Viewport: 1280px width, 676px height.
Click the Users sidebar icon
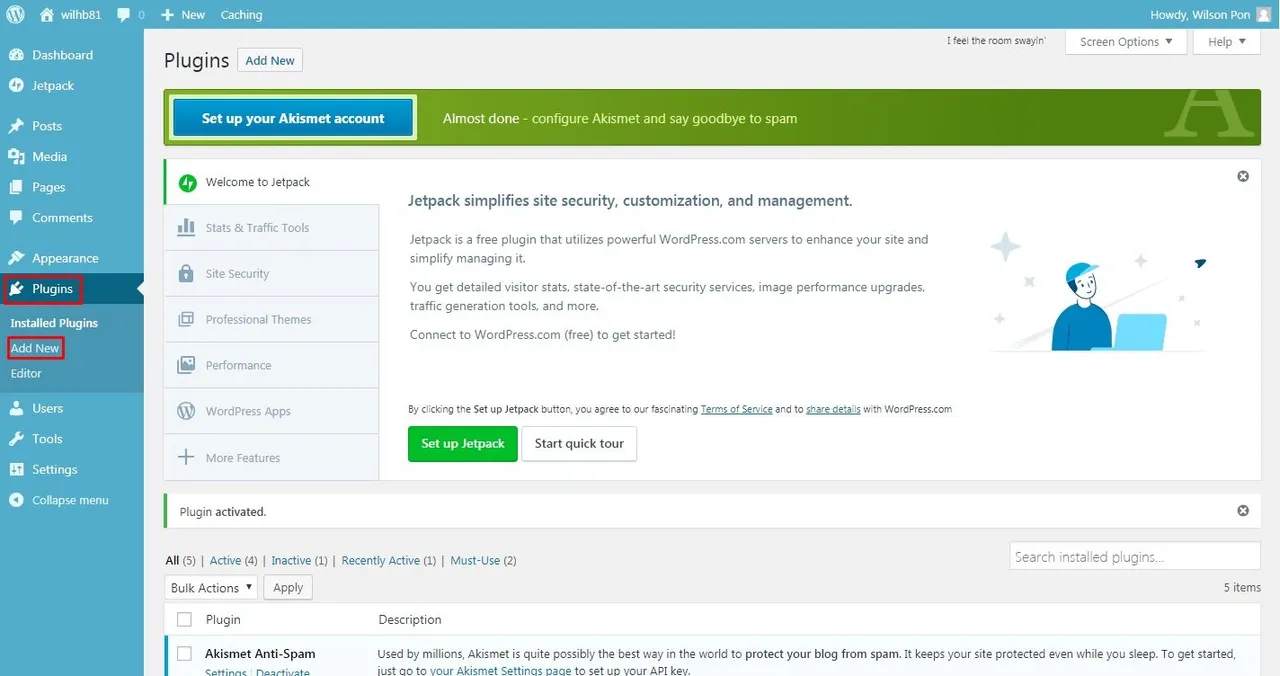(16, 408)
